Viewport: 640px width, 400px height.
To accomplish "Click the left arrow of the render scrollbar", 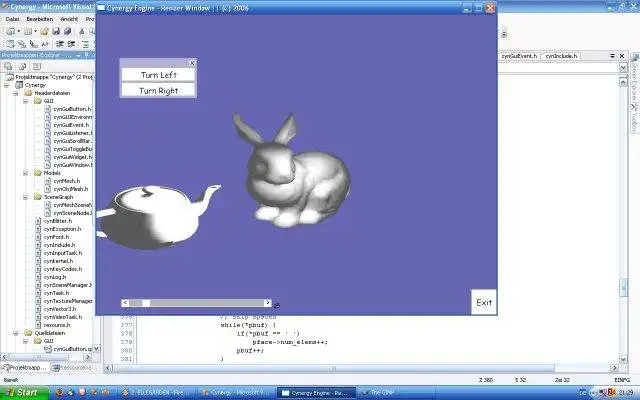I will [x=125, y=303].
